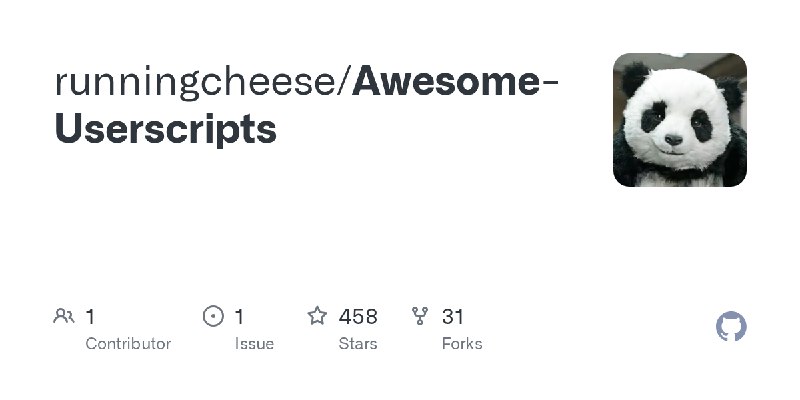This screenshot has width=800, height=400.
Task: Click the contributor count number 1
Action: [90, 317]
